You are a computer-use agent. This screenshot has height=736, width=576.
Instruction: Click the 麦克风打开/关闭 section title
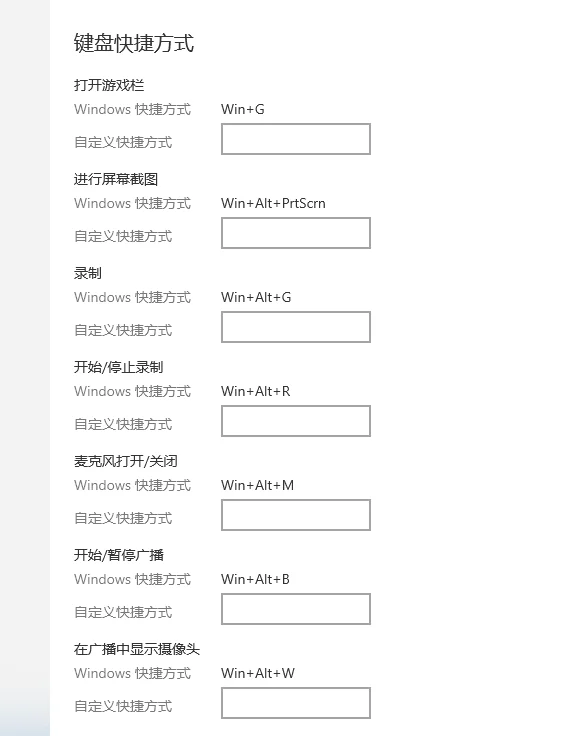click(x=126, y=461)
